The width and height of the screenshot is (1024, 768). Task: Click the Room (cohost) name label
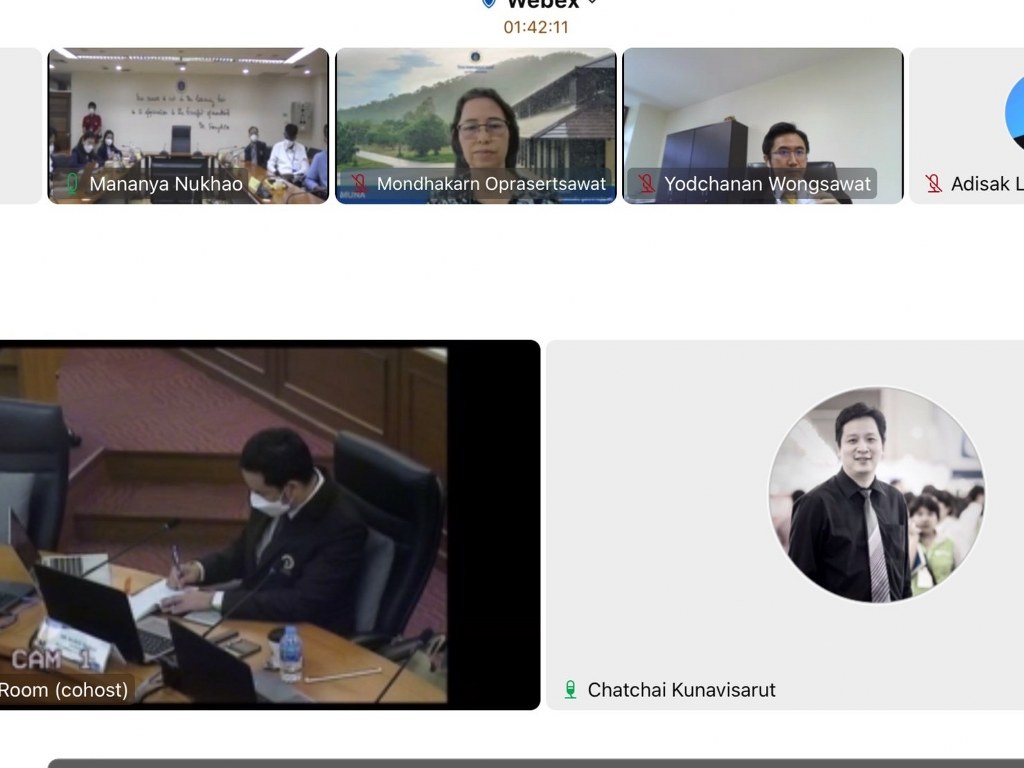click(63, 690)
